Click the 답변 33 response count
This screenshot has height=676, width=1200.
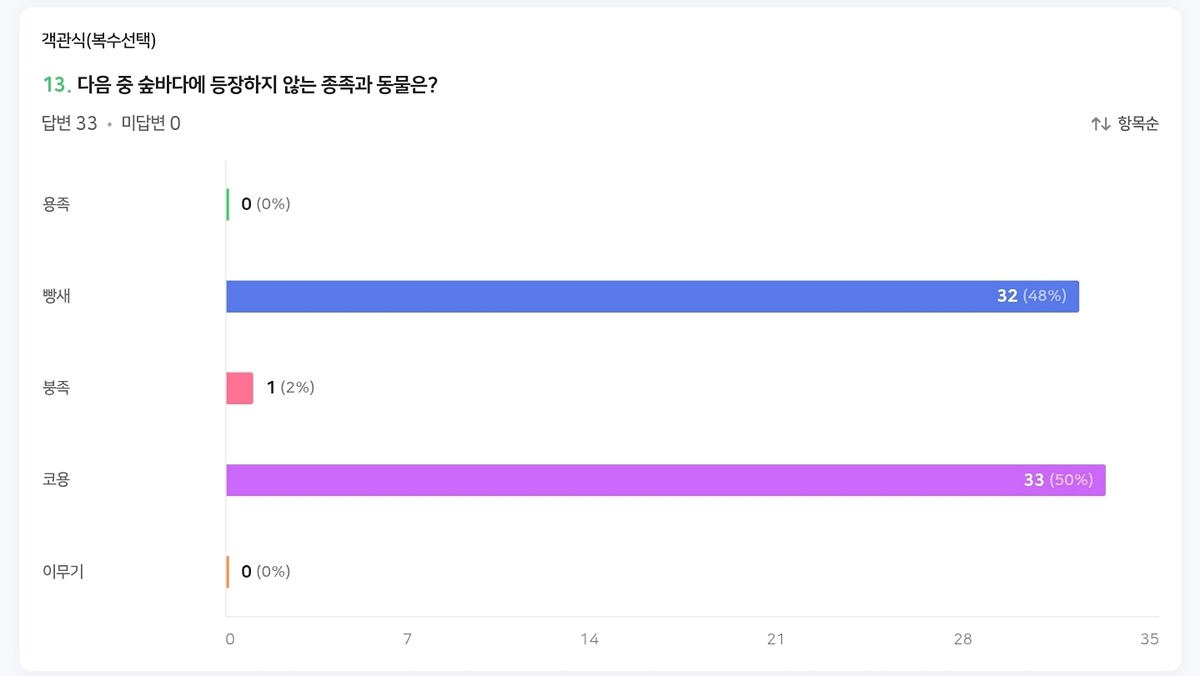[x=69, y=124]
